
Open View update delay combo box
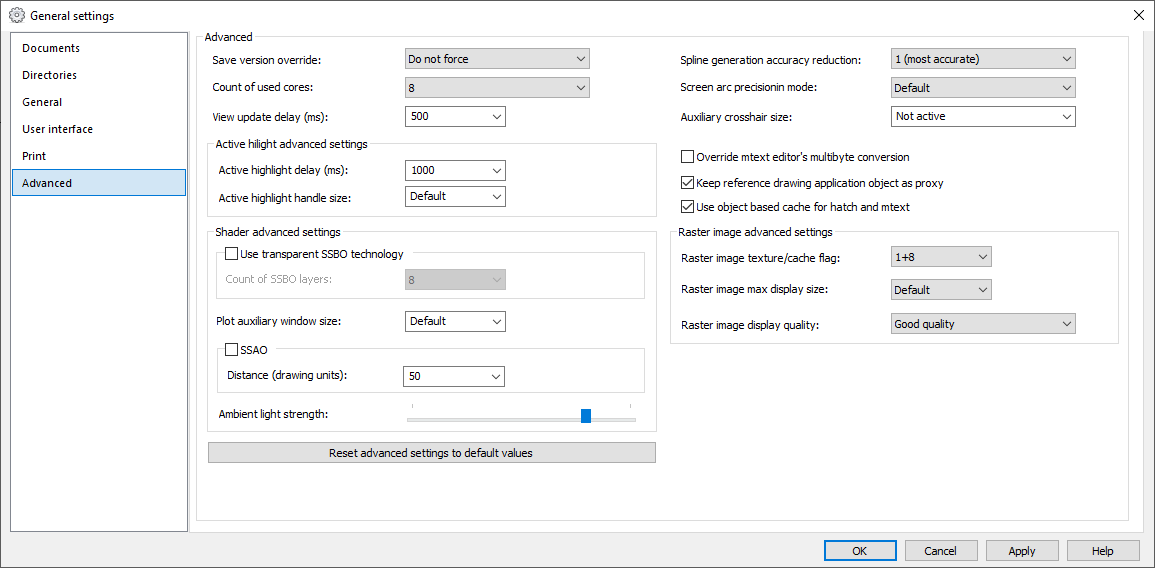pyautogui.click(x=455, y=116)
